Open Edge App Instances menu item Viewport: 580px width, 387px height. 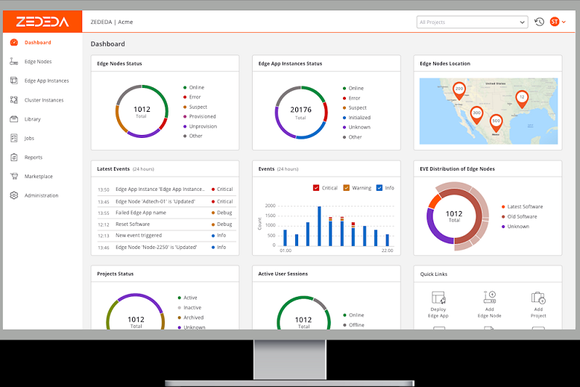pos(47,81)
